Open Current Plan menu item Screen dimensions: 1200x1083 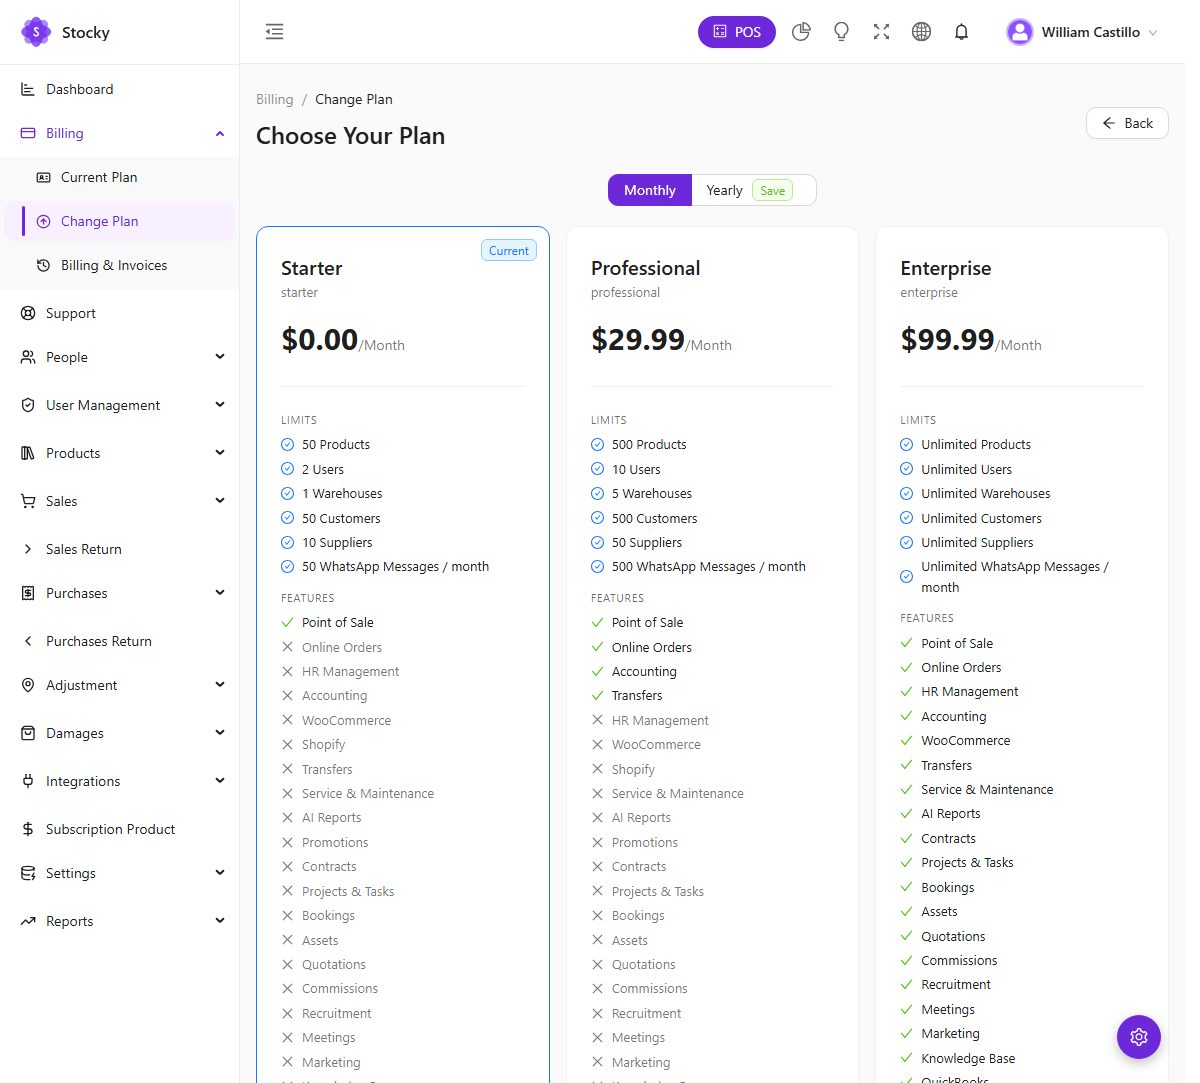[x=120, y=177]
